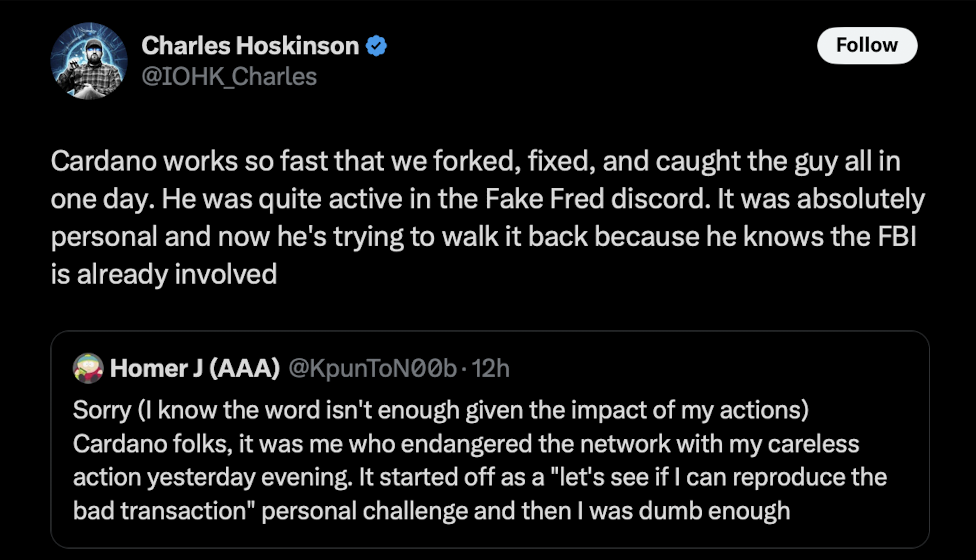Click the @KpunToN00b handle
Screen dimensions: 976x560
pyautogui.click(x=374, y=368)
